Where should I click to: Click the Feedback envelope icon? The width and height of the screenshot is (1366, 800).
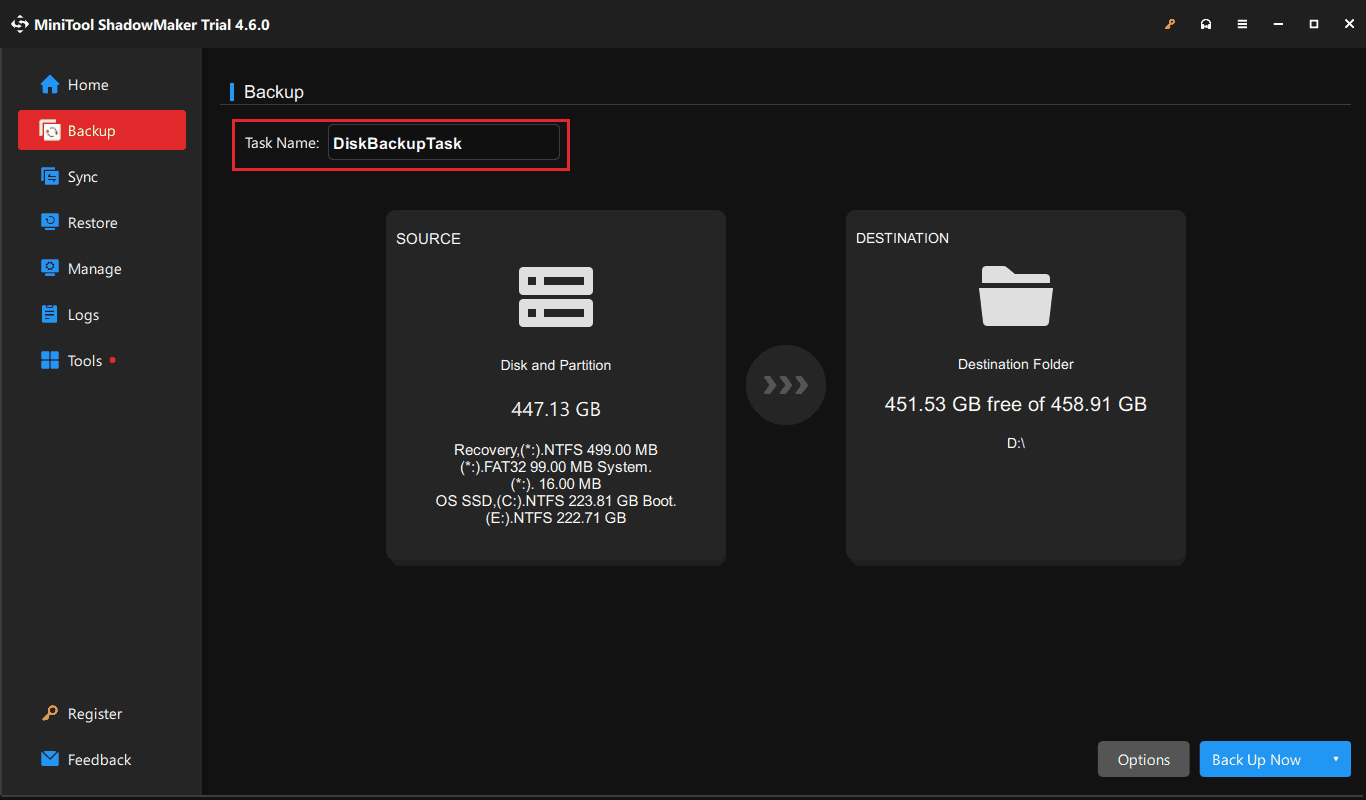click(x=50, y=759)
